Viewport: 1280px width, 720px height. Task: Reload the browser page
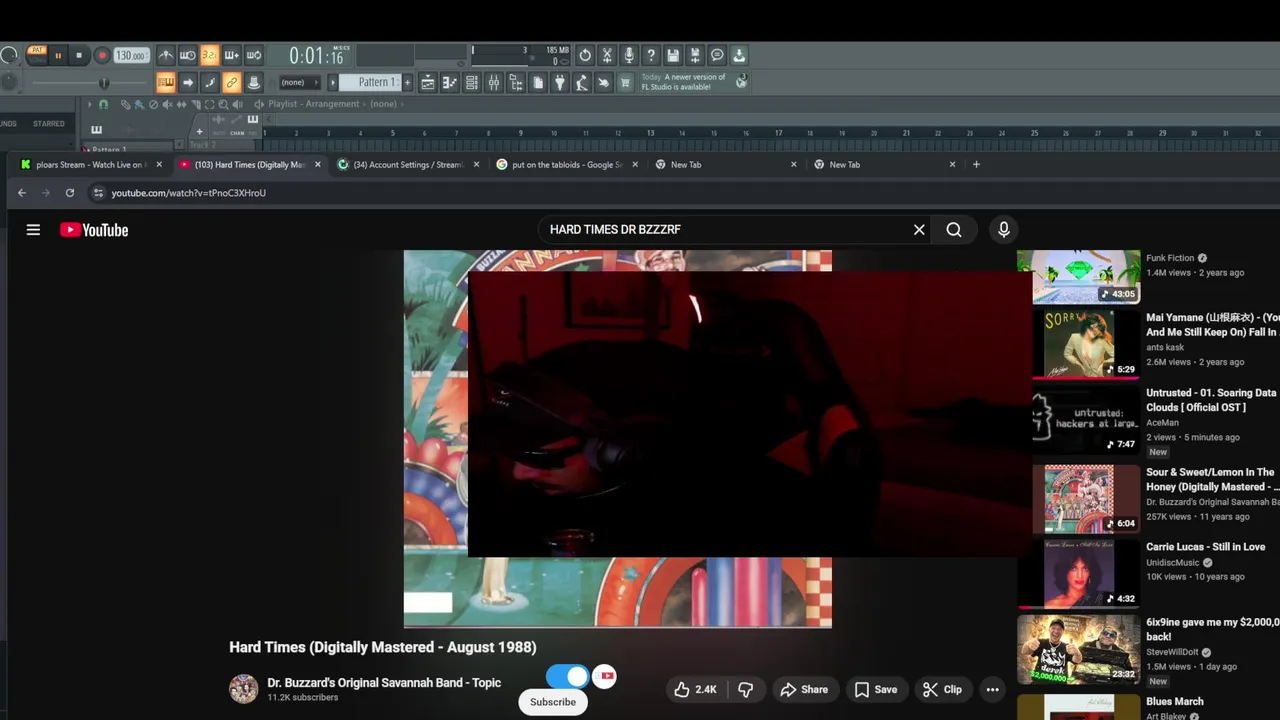(70, 193)
